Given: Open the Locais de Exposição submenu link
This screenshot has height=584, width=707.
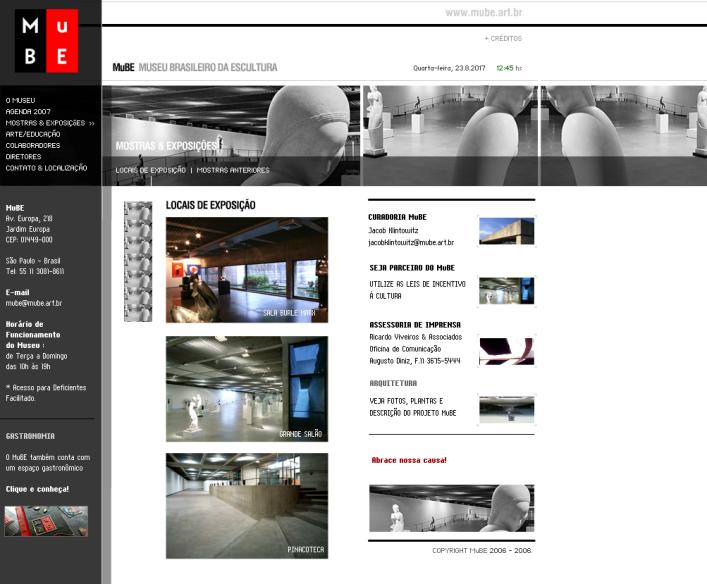Looking at the screenshot, I should tap(151, 170).
